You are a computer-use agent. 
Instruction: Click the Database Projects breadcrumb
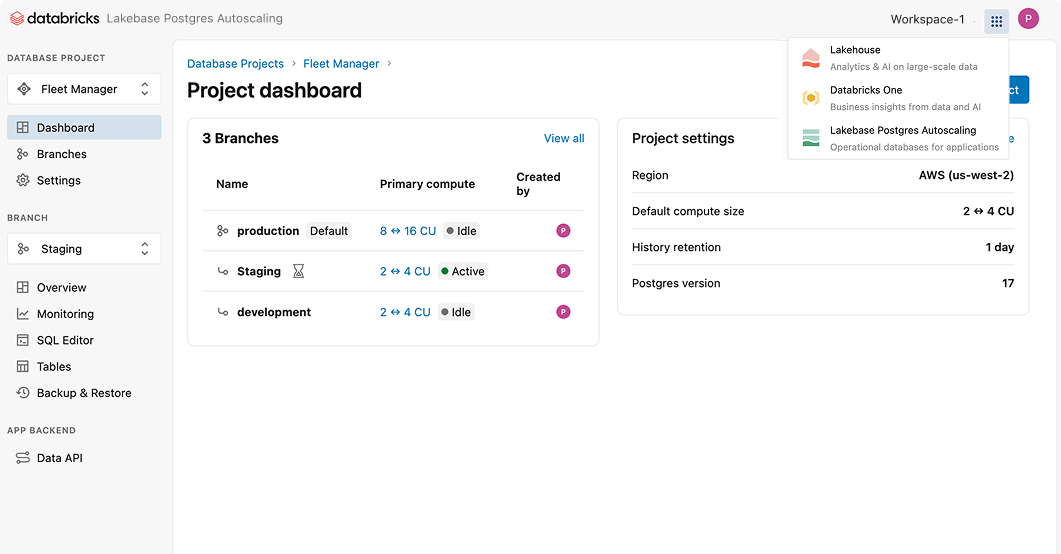click(x=235, y=64)
